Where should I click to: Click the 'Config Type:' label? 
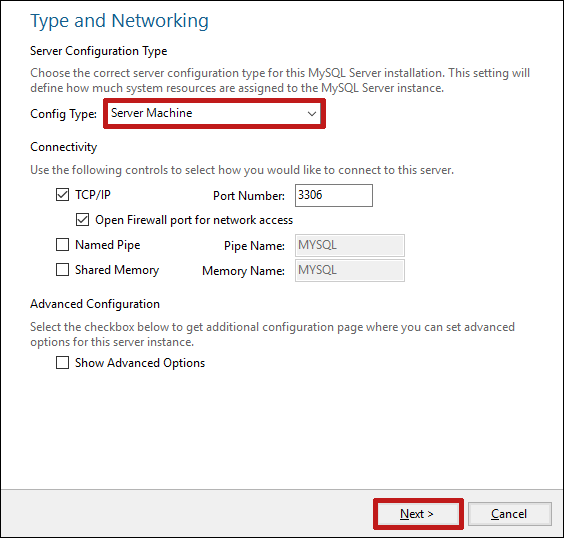[63, 114]
